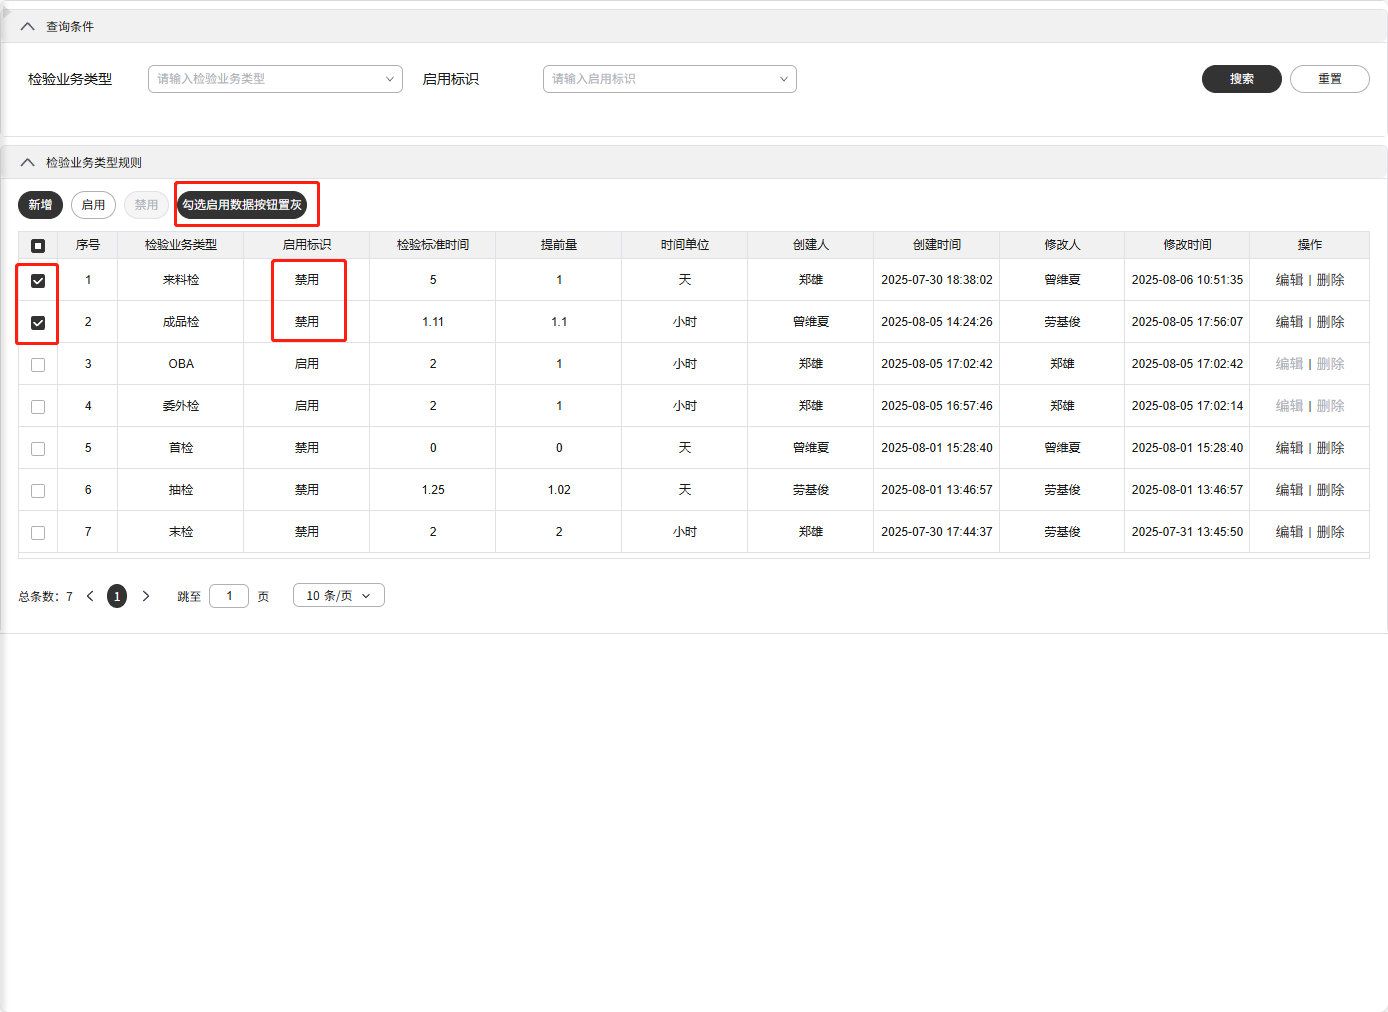Viewport: 1388px width, 1012px height.
Task: Go to next page arrow
Action: [x=146, y=596]
